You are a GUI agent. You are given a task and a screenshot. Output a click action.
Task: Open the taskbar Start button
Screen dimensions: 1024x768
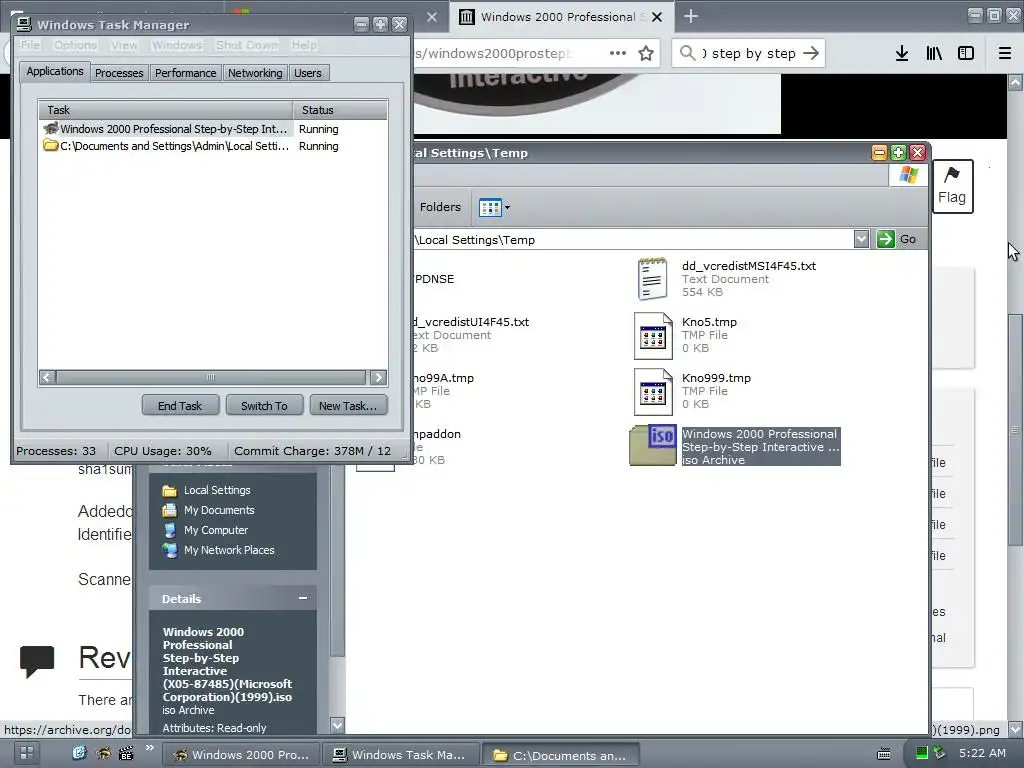(x=27, y=752)
